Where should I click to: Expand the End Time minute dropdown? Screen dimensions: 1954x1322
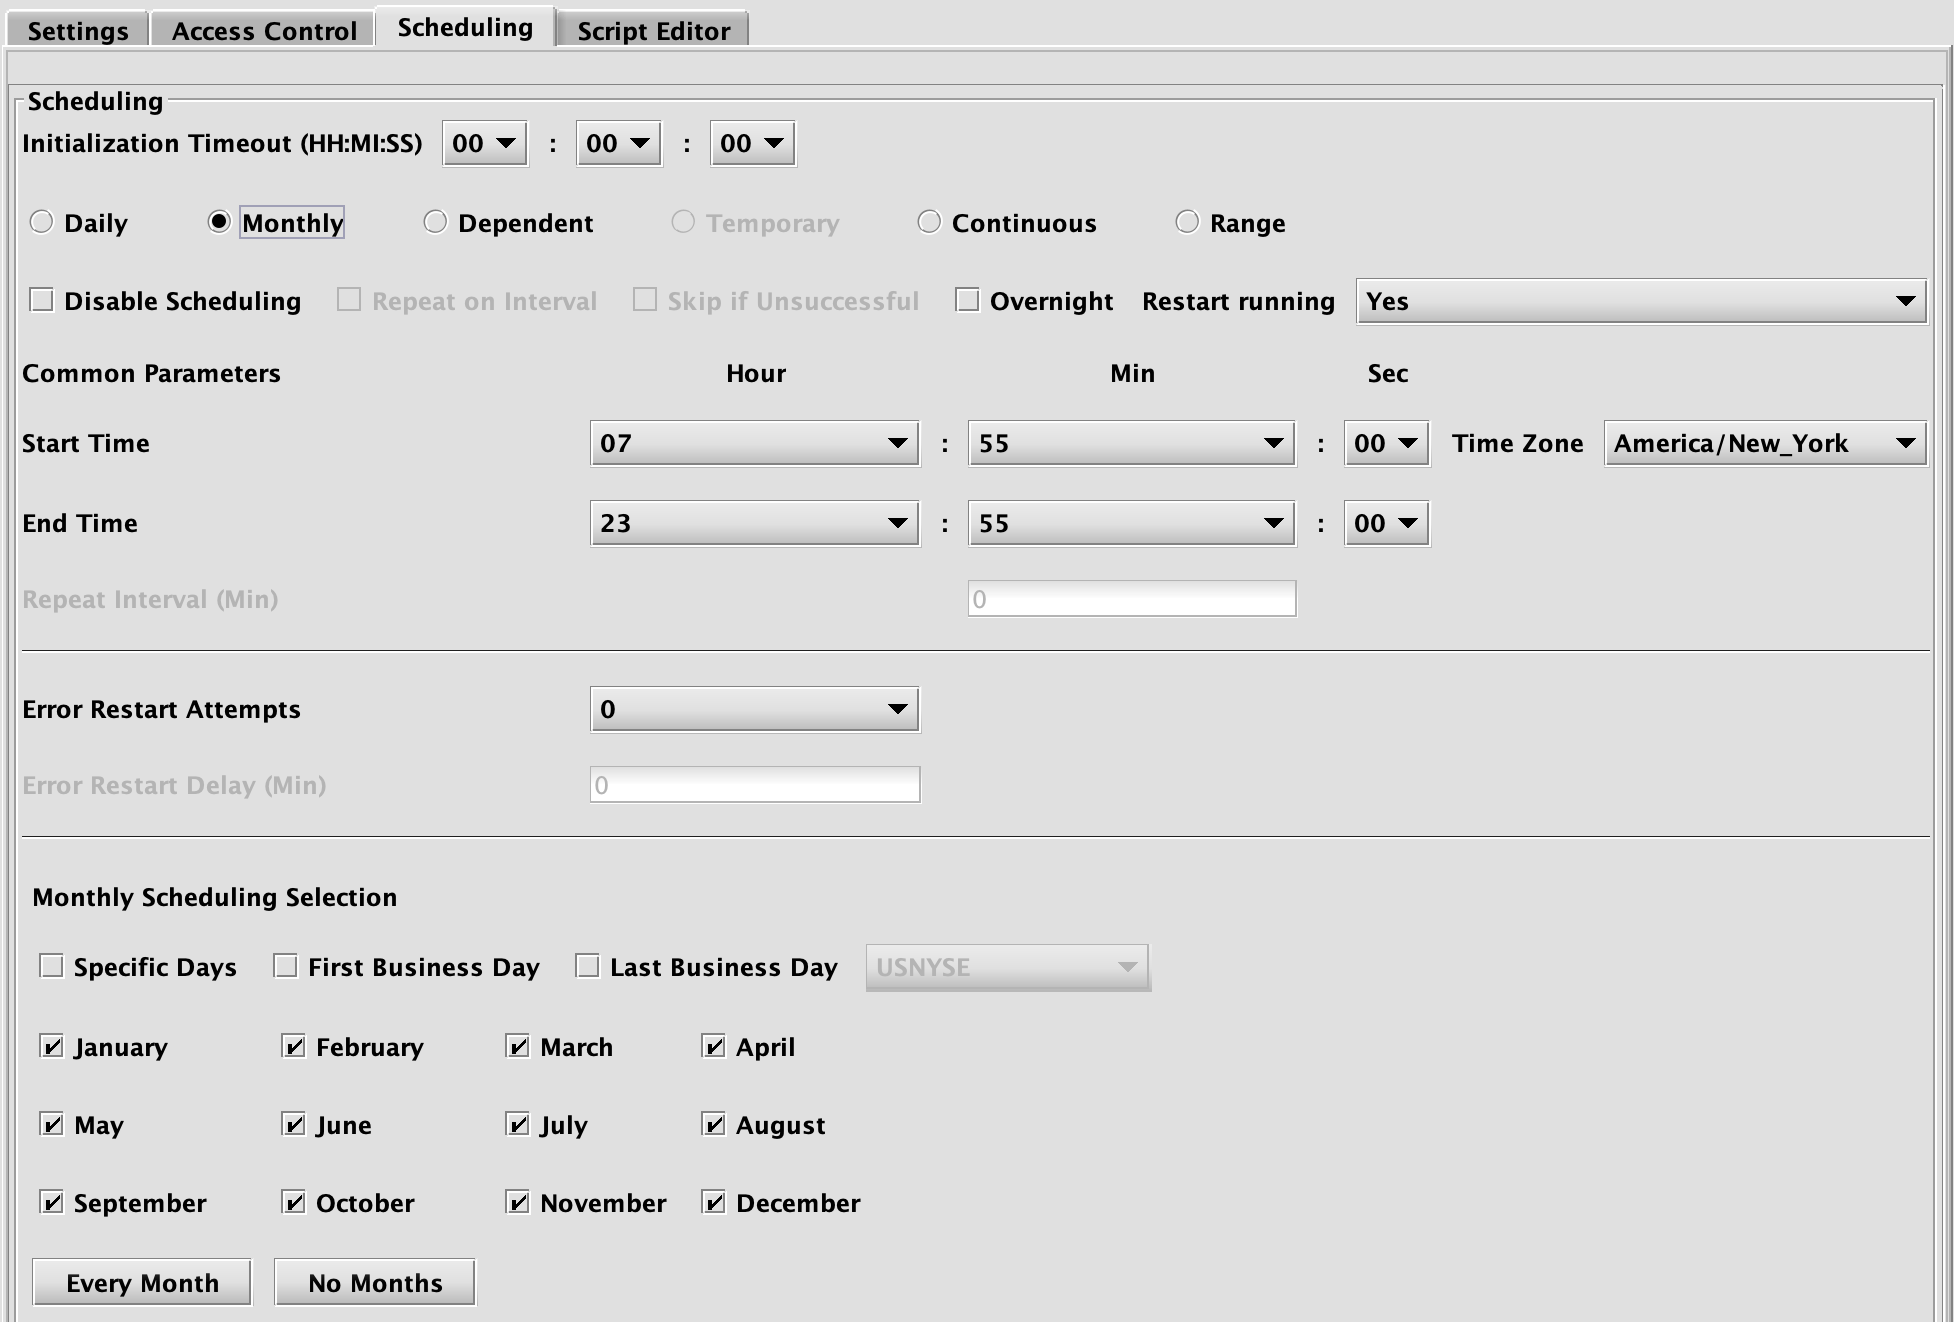1131,523
